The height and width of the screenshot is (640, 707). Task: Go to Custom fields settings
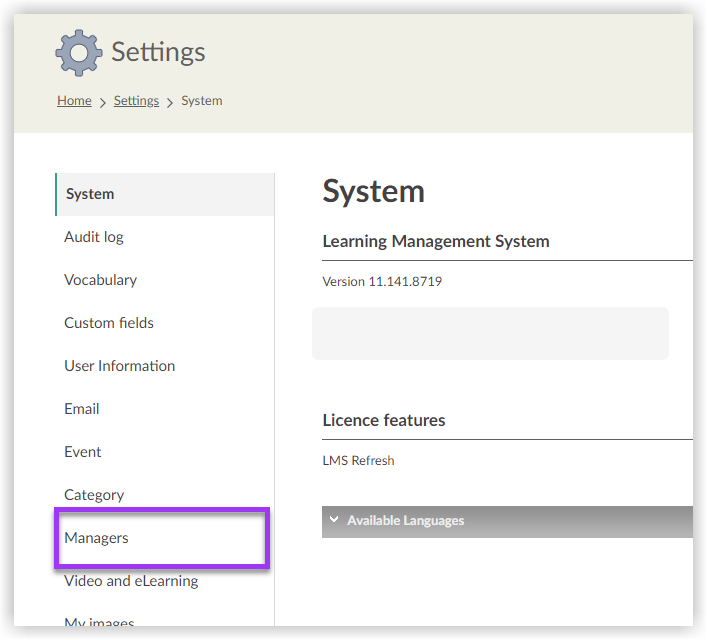pyautogui.click(x=109, y=323)
